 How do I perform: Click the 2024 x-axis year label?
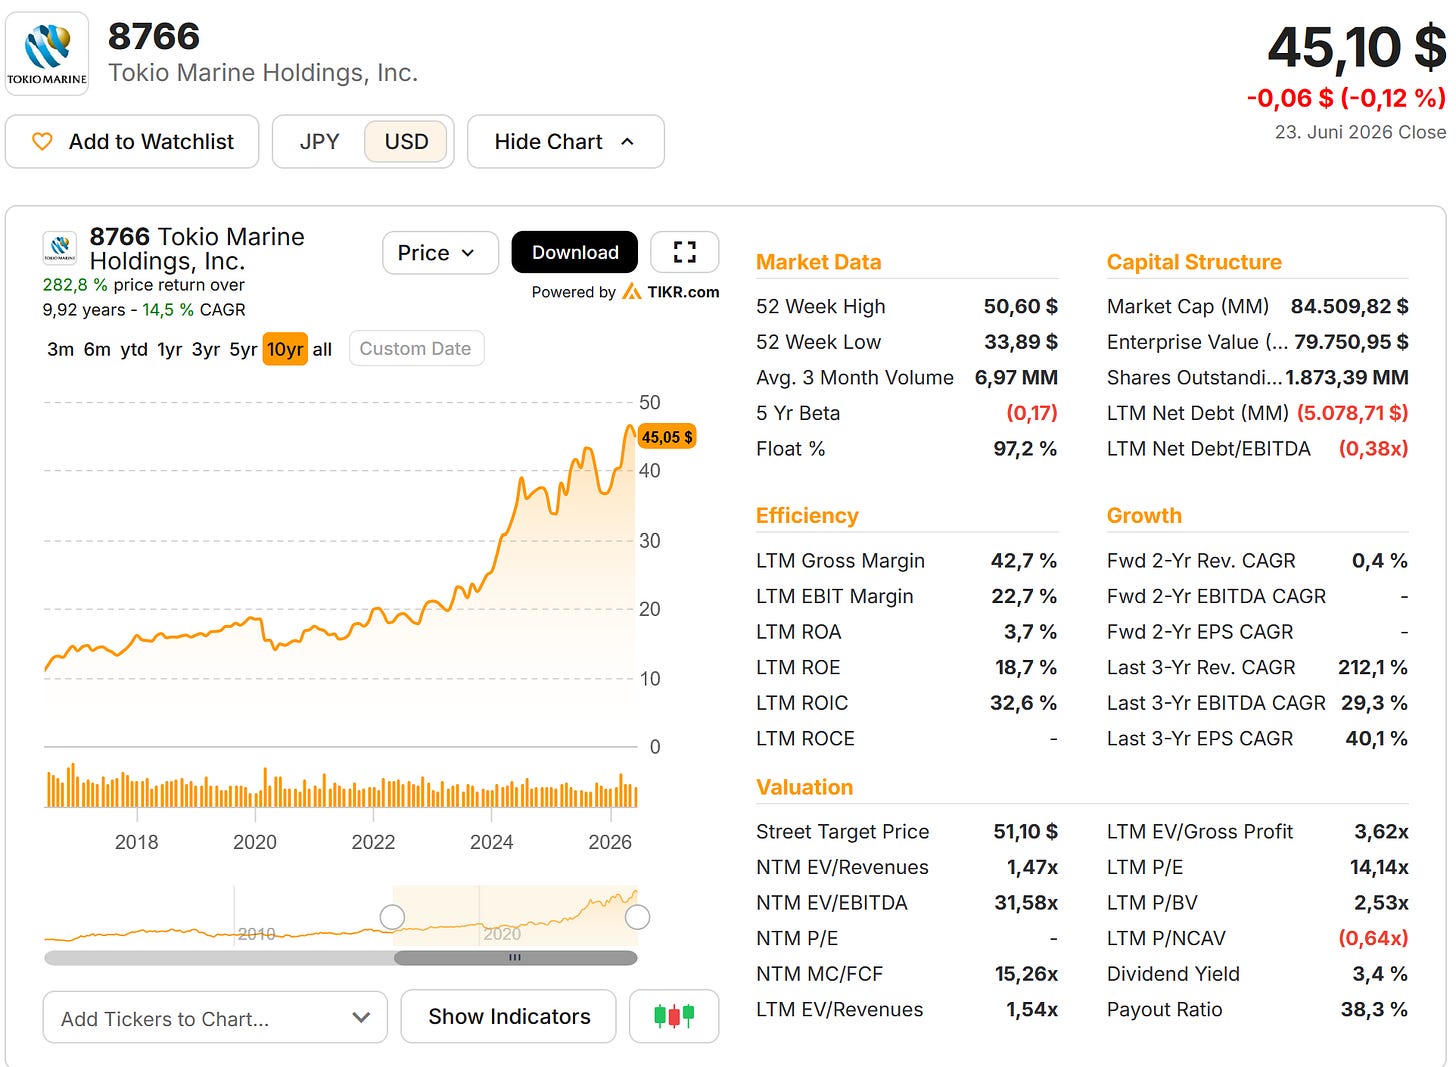click(x=491, y=842)
